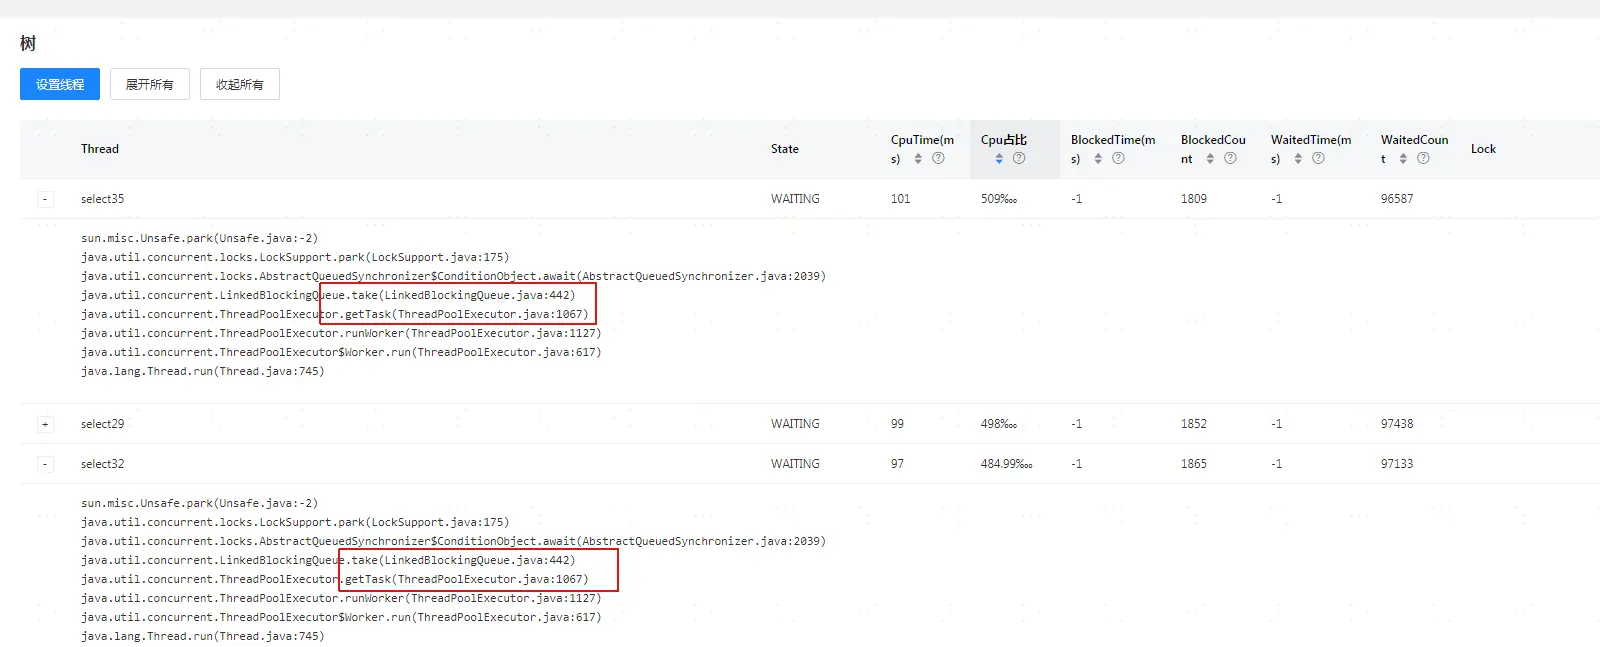Image resolution: width=1600 pixels, height=647 pixels.
Task: Collapse the select35 thread row
Action: coord(45,199)
